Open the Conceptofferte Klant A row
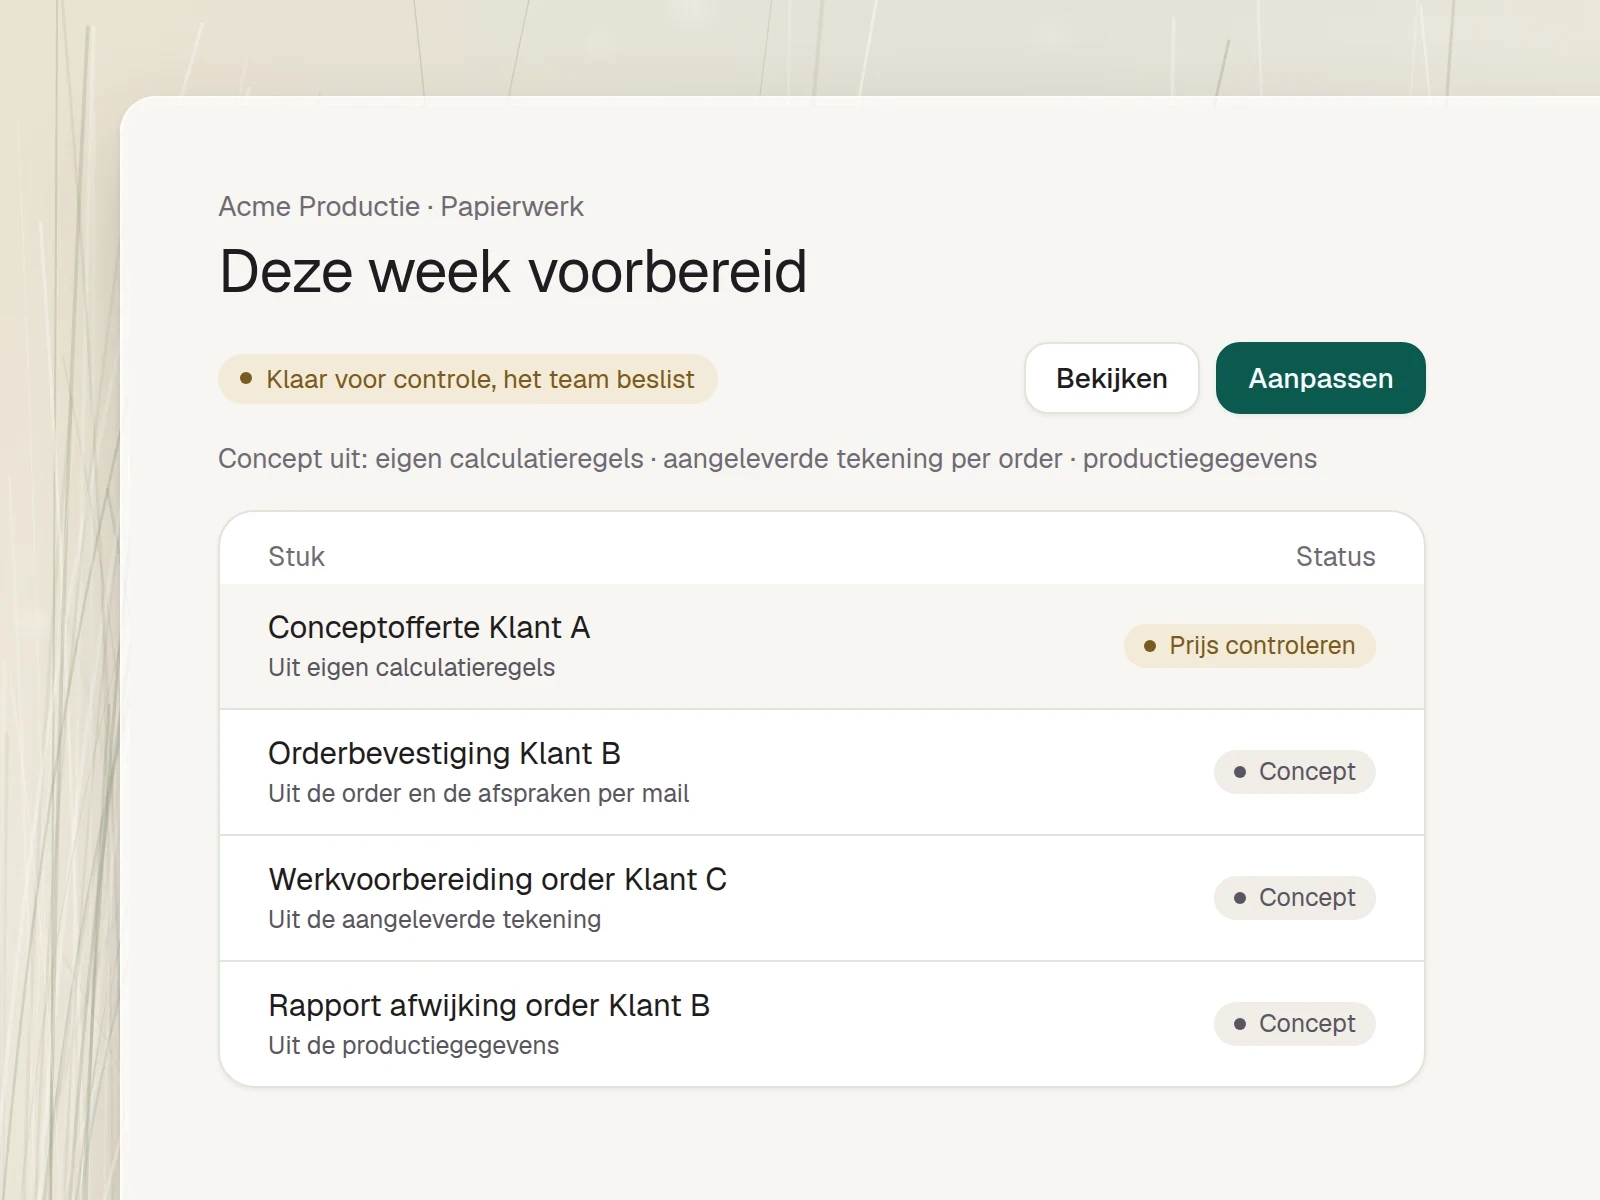 coord(821,646)
